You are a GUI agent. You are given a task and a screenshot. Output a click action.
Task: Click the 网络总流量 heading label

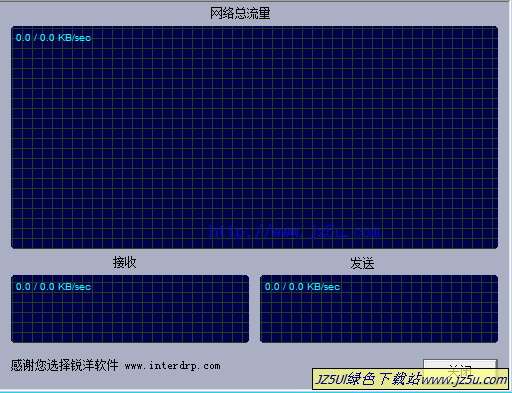pos(240,14)
